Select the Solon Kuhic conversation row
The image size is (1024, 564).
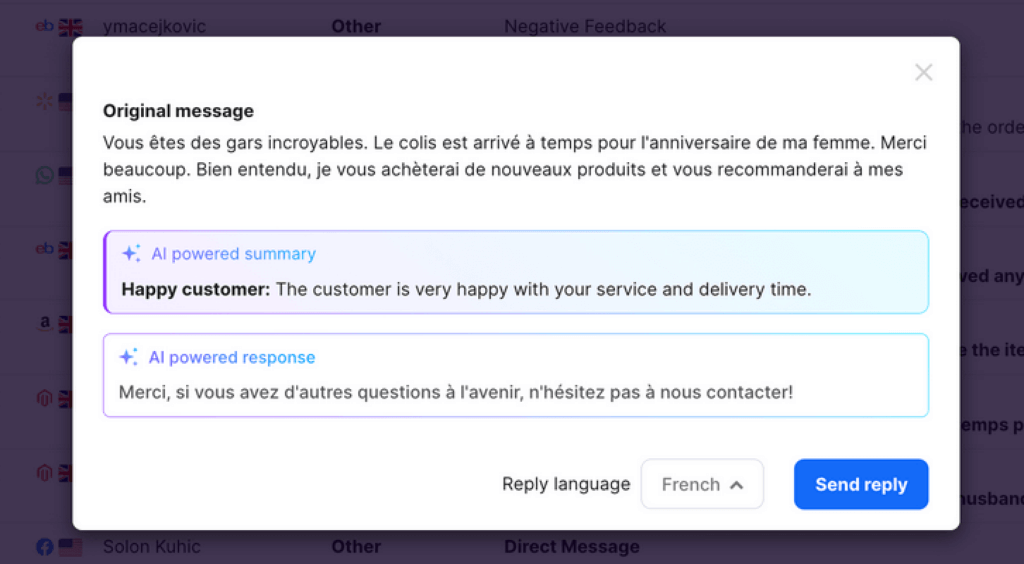[x=512, y=546]
